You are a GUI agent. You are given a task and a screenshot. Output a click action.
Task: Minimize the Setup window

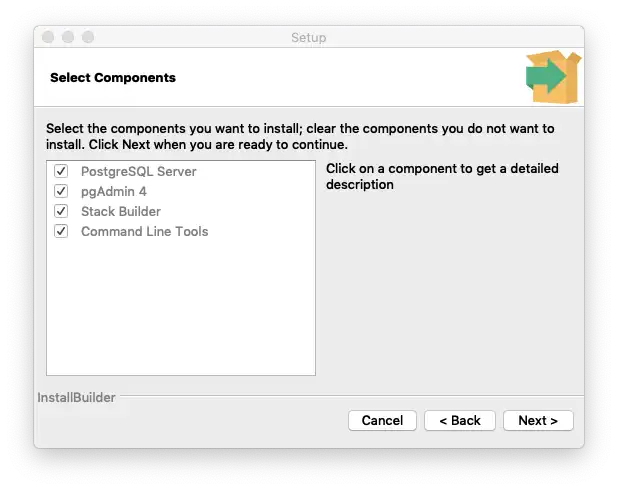pyautogui.click(x=69, y=38)
